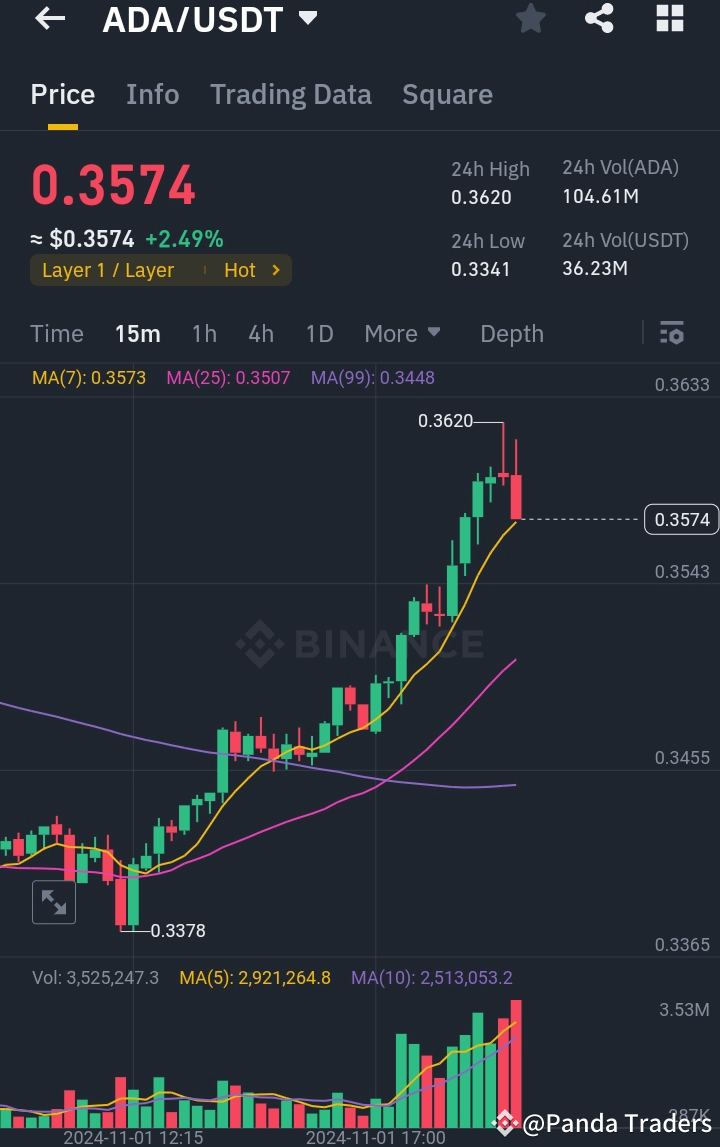
Task: Open chart indicator settings icon above the chart
Action: coord(671,332)
